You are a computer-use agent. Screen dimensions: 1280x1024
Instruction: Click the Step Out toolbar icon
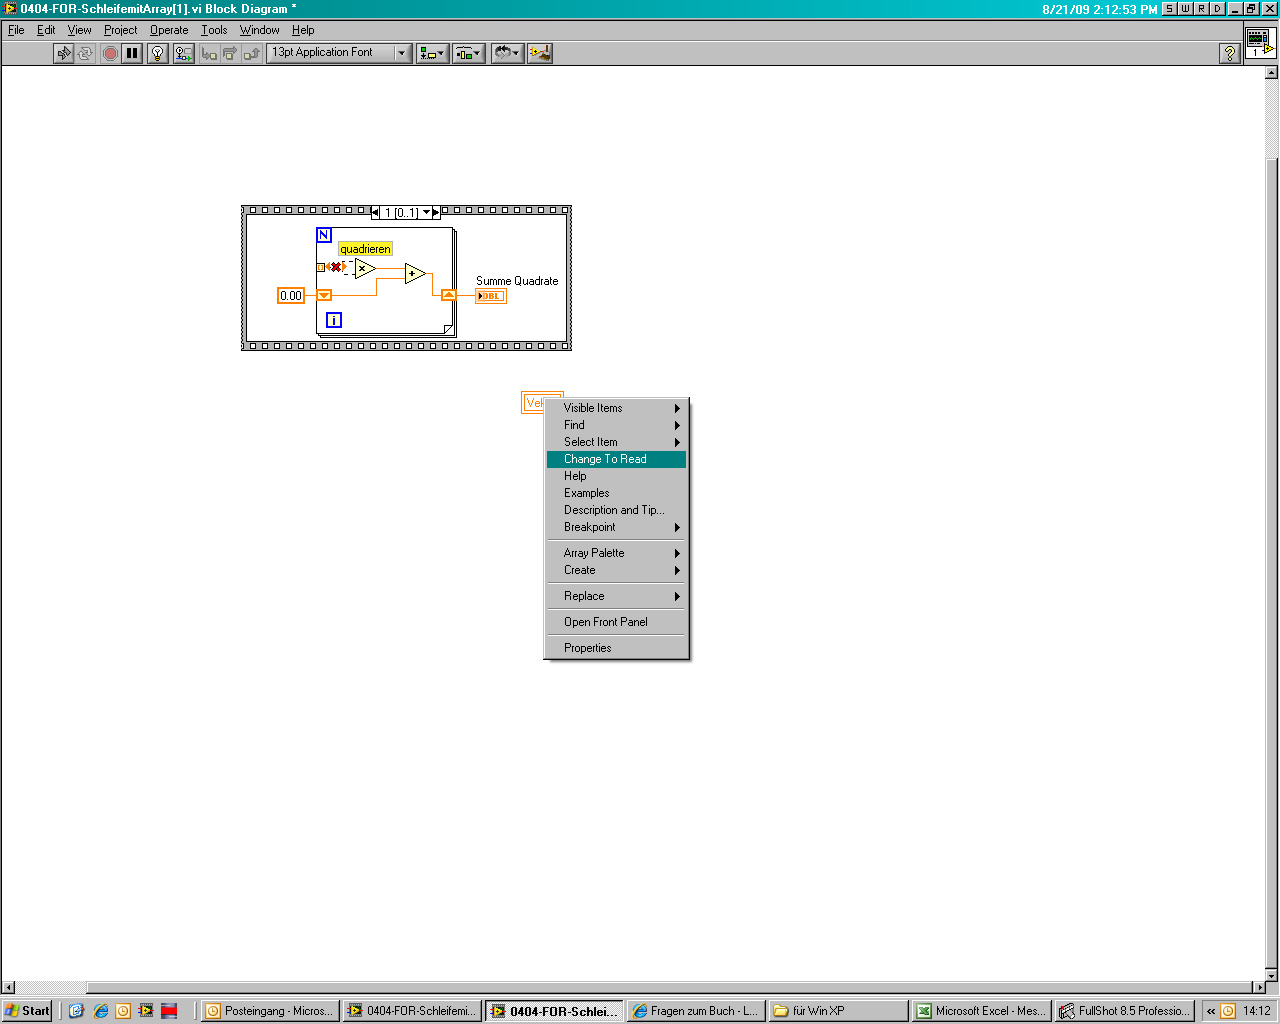click(x=252, y=53)
